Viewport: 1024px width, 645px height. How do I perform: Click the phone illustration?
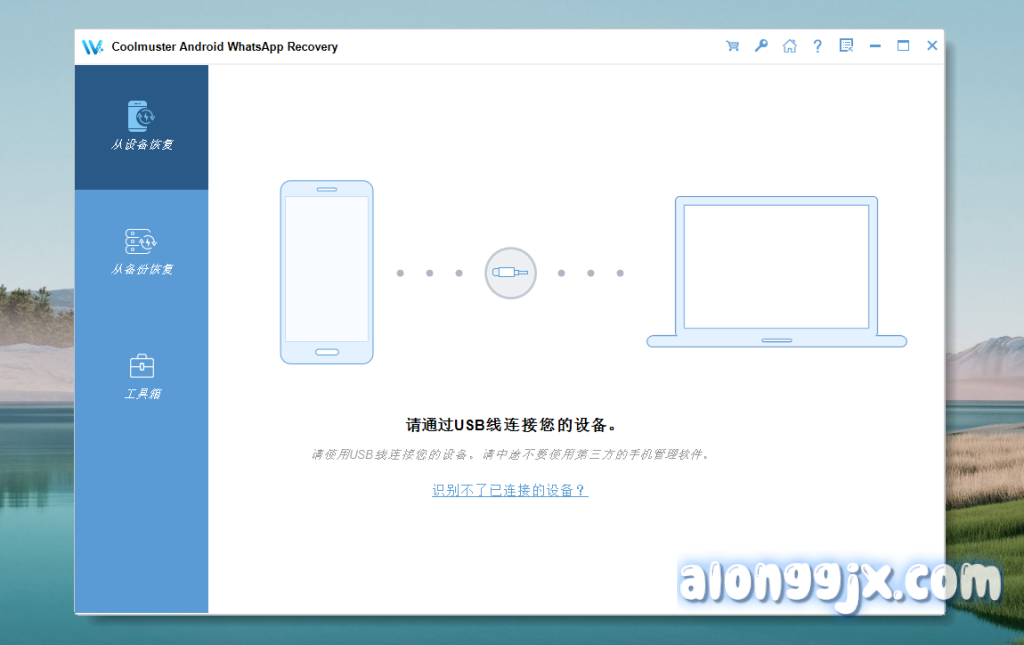click(326, 272)
